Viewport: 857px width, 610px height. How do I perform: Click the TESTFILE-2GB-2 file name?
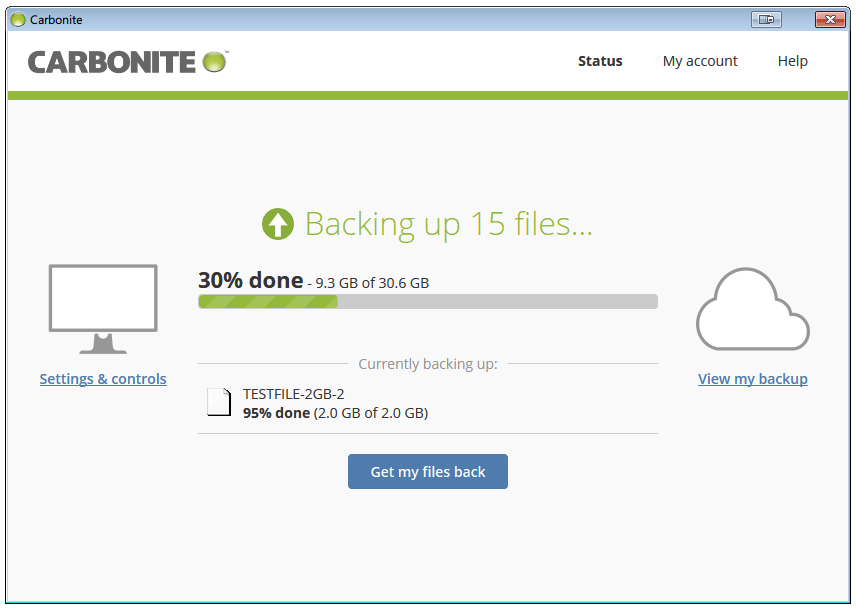[x=294, y=394]
